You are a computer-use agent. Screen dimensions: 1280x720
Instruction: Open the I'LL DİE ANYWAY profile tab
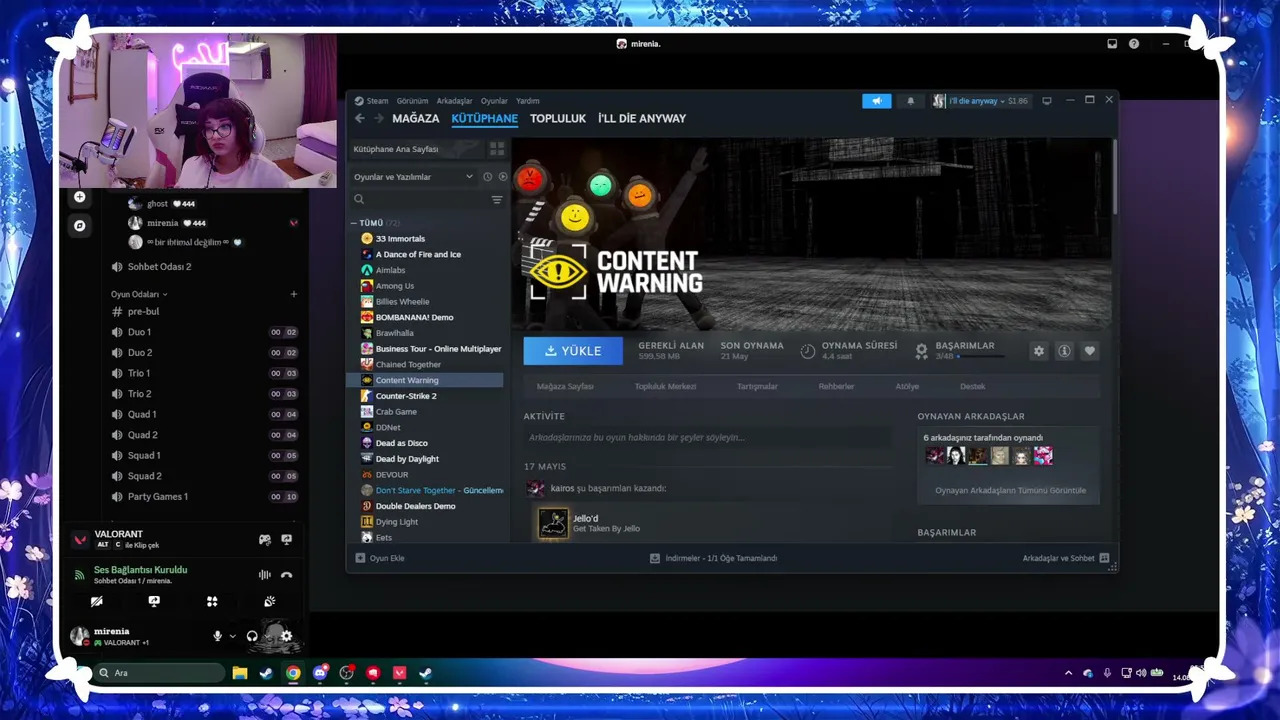pos(642,118)
